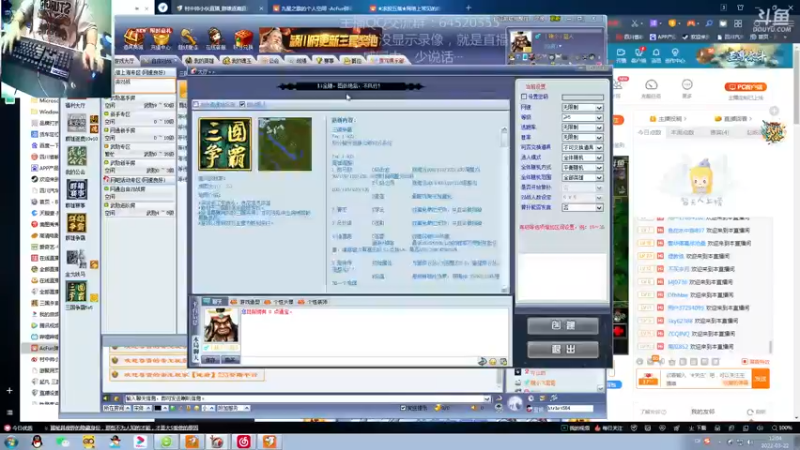This screenshot has height=450, width=800.
Task: Click the orange 发送 button in Douyu chat
Action: (761, 379)
